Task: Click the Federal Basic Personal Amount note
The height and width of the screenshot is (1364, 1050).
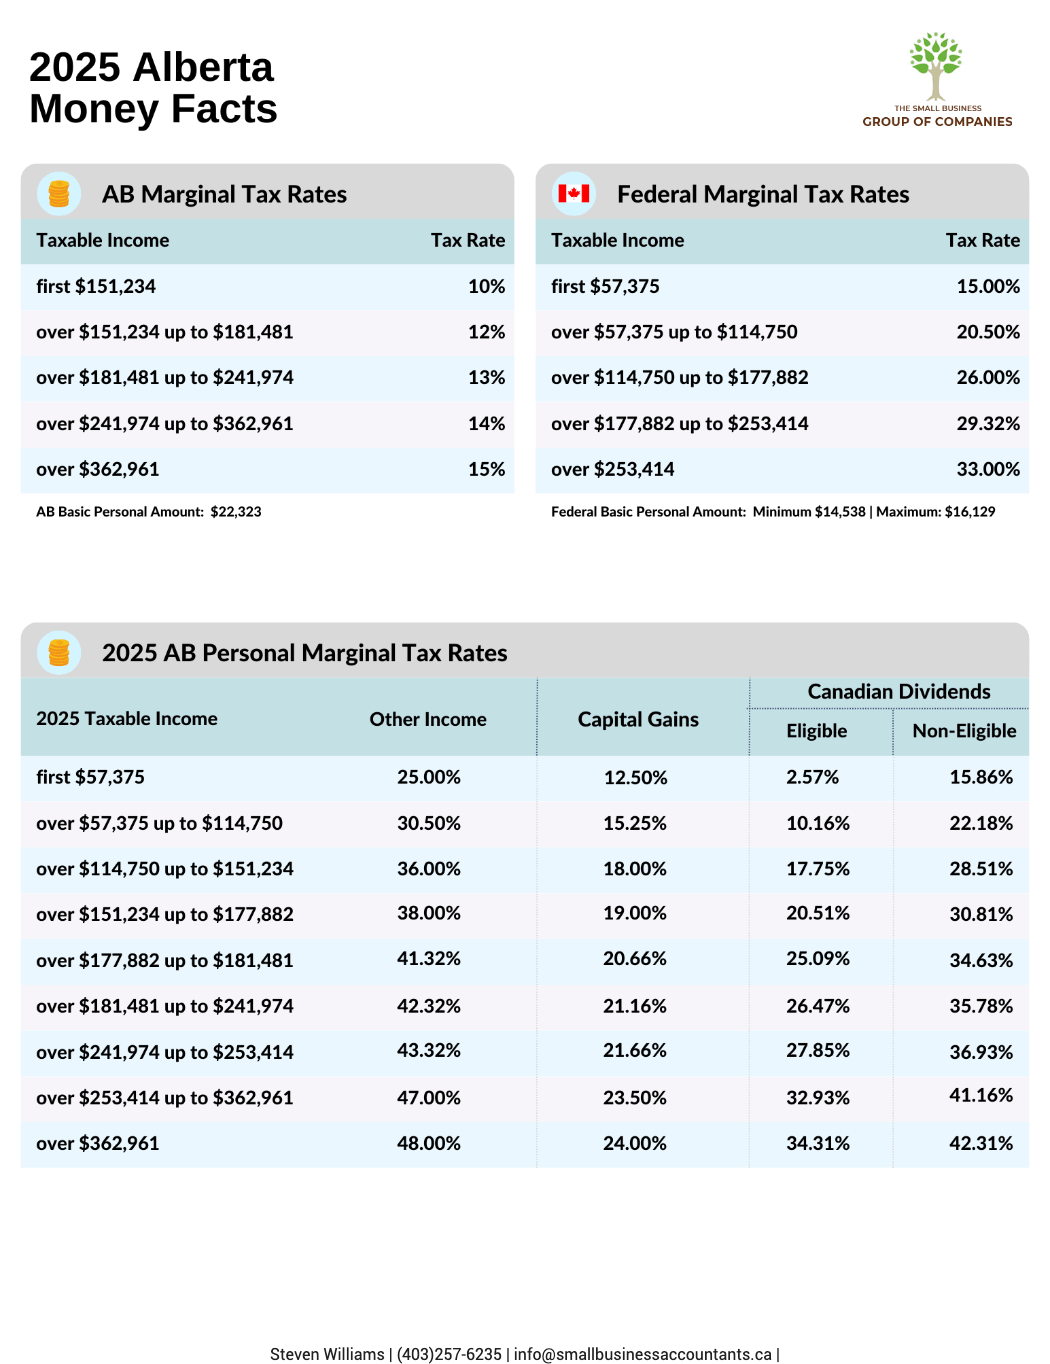Action: pos(773,512)
